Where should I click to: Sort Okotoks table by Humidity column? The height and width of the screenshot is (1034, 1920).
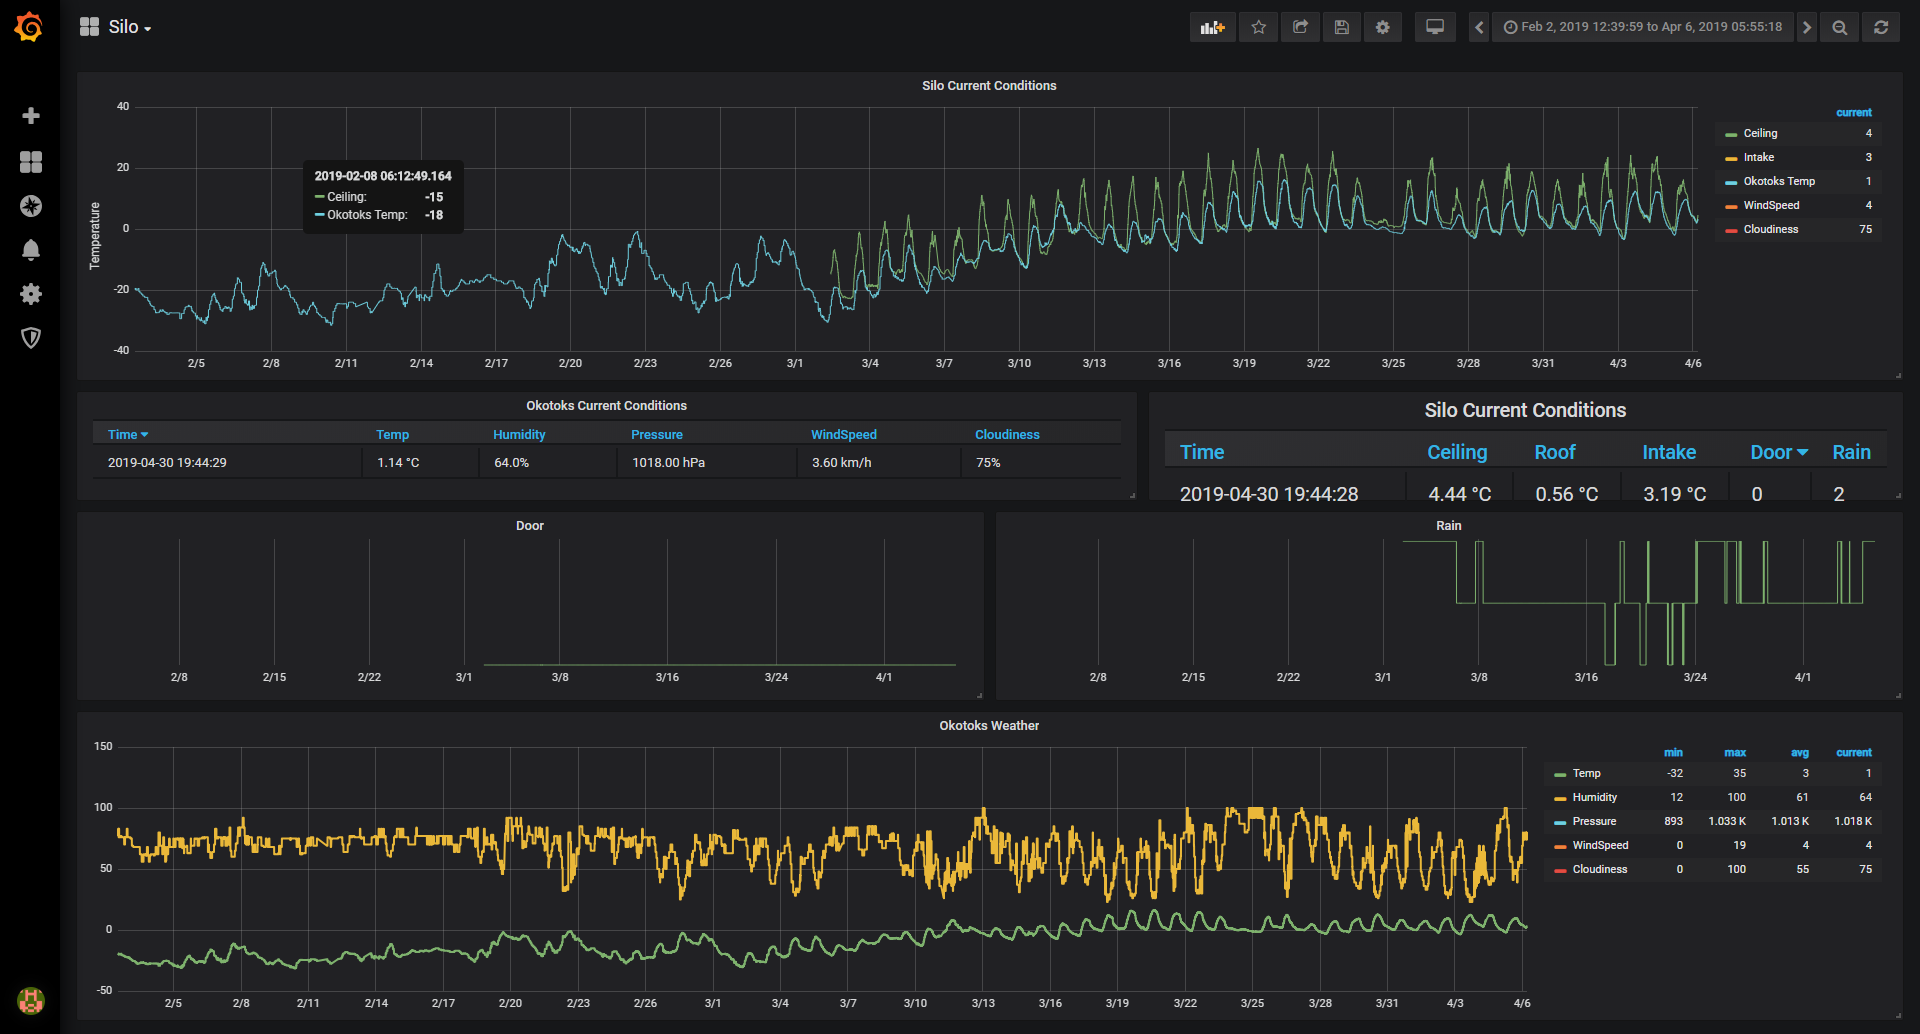pos(519,434)
